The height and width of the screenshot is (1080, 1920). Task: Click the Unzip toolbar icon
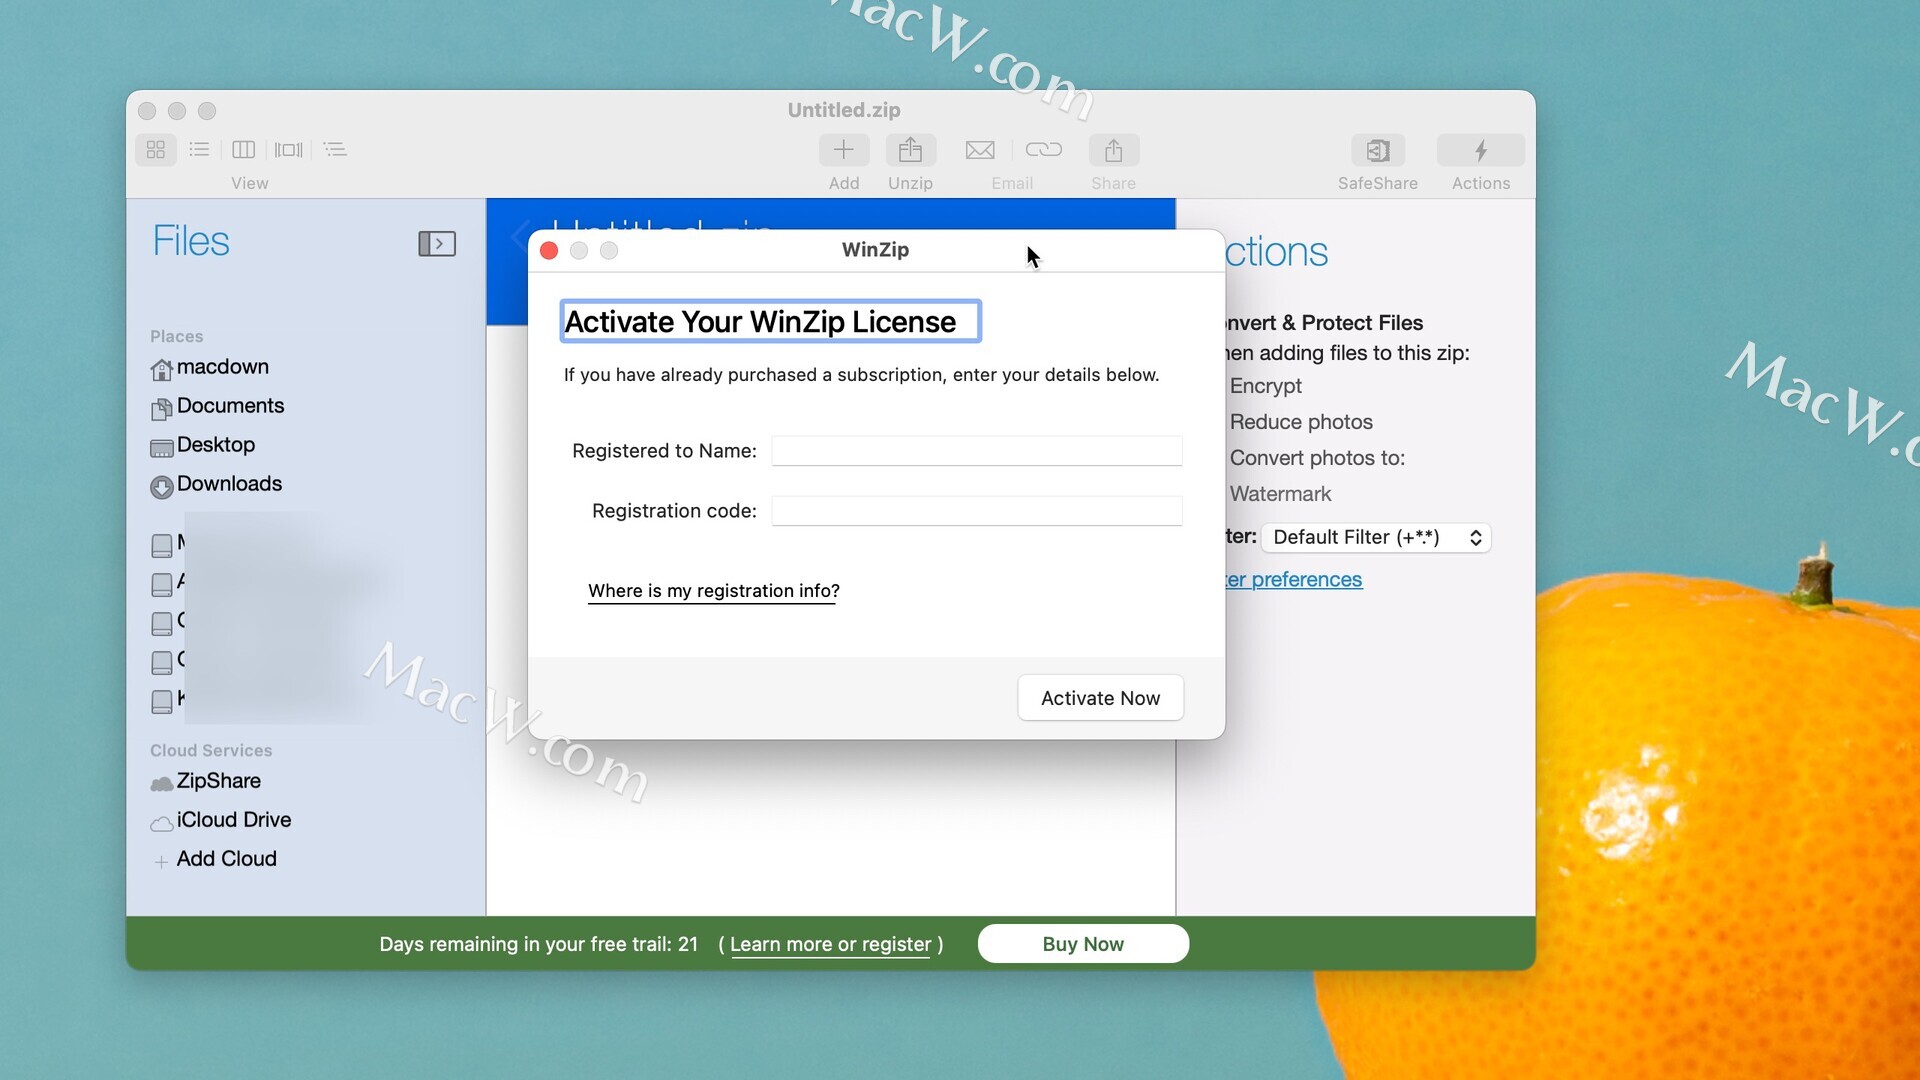tap(910, 151)
